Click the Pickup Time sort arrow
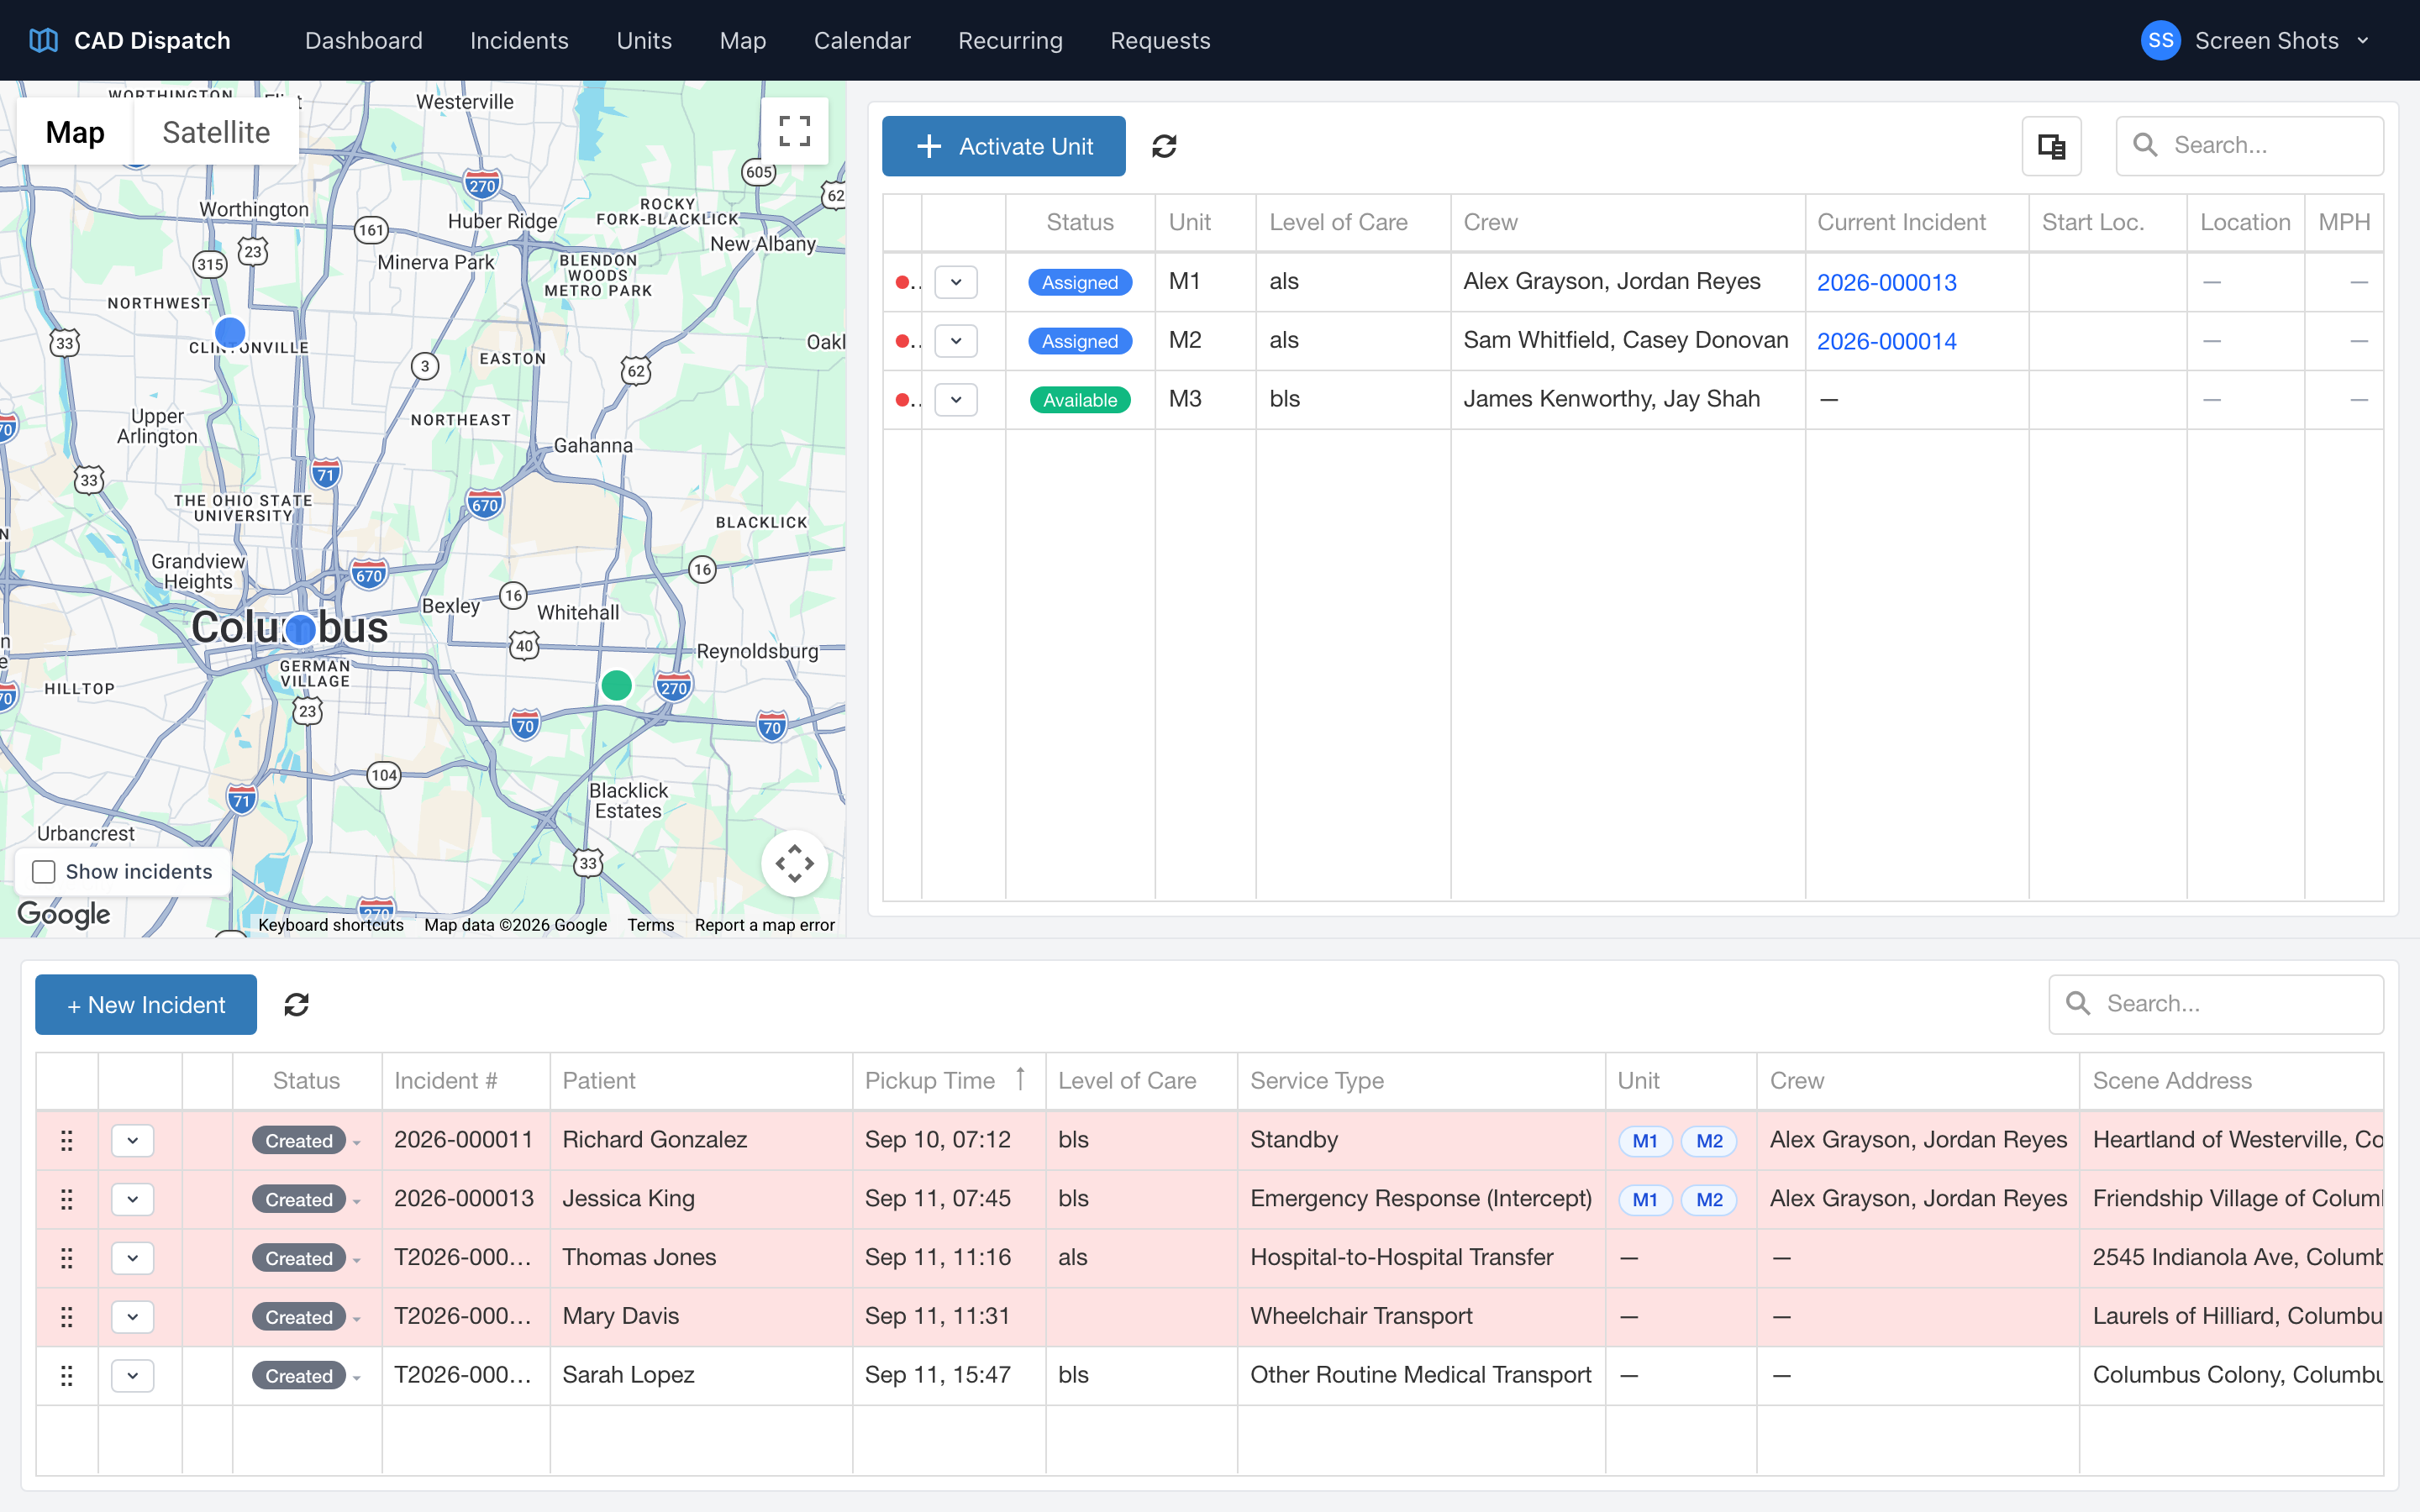Viewport: 2420px width, 1512px height. click(x=1020, y=1079)
